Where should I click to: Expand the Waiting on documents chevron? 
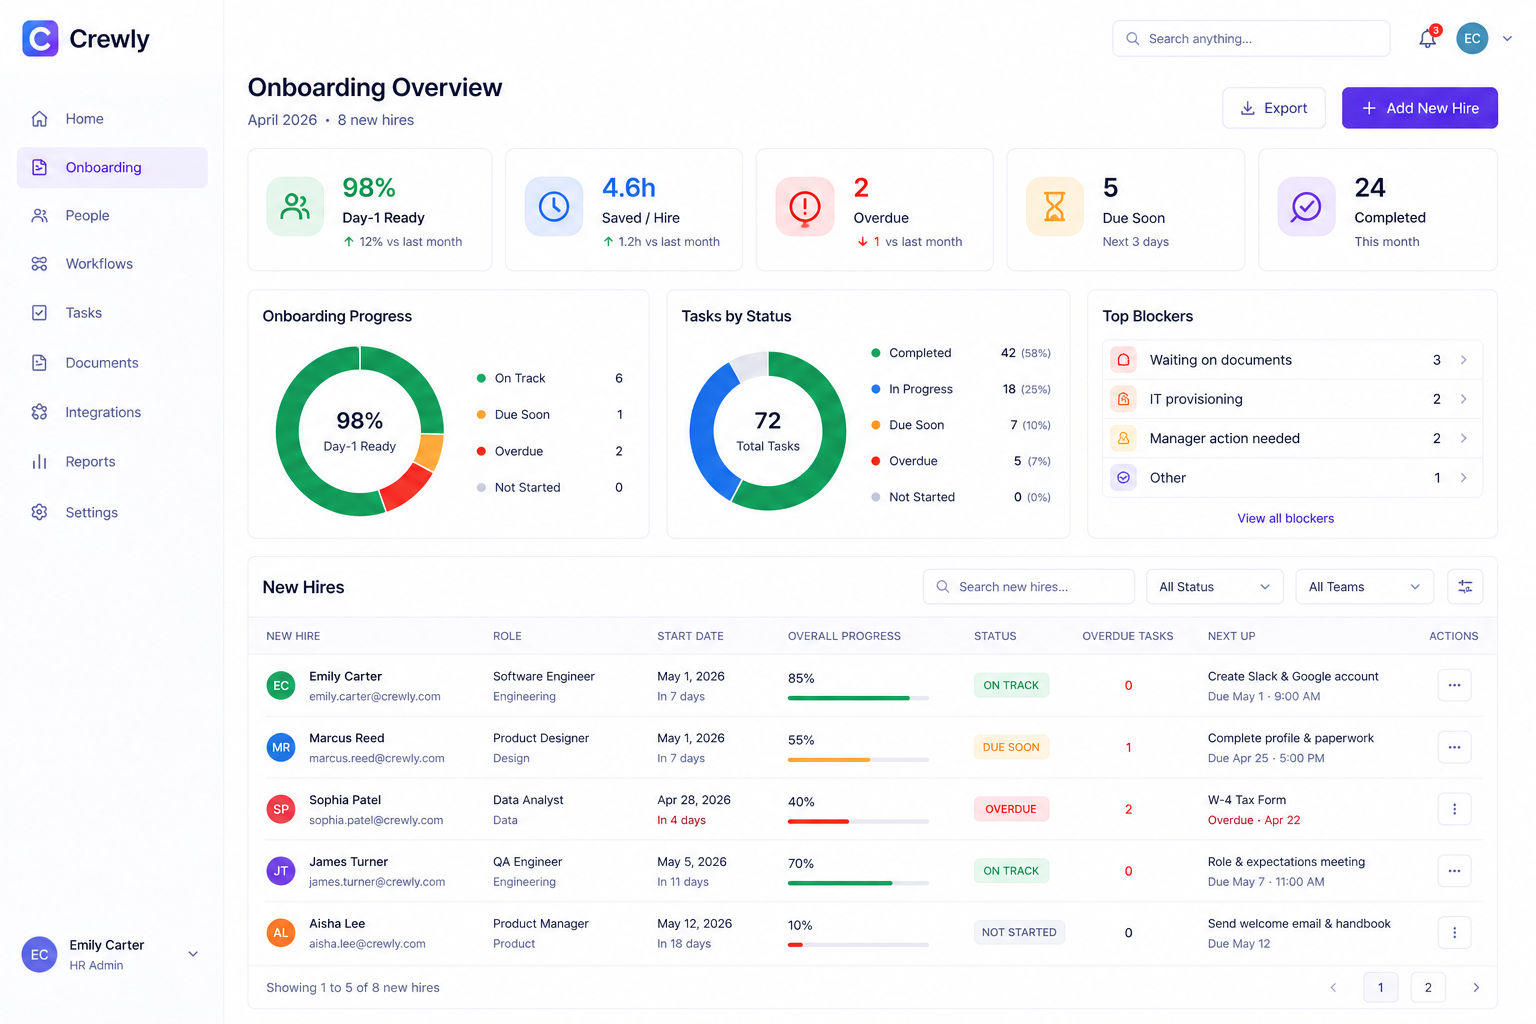coord(1463,360)
